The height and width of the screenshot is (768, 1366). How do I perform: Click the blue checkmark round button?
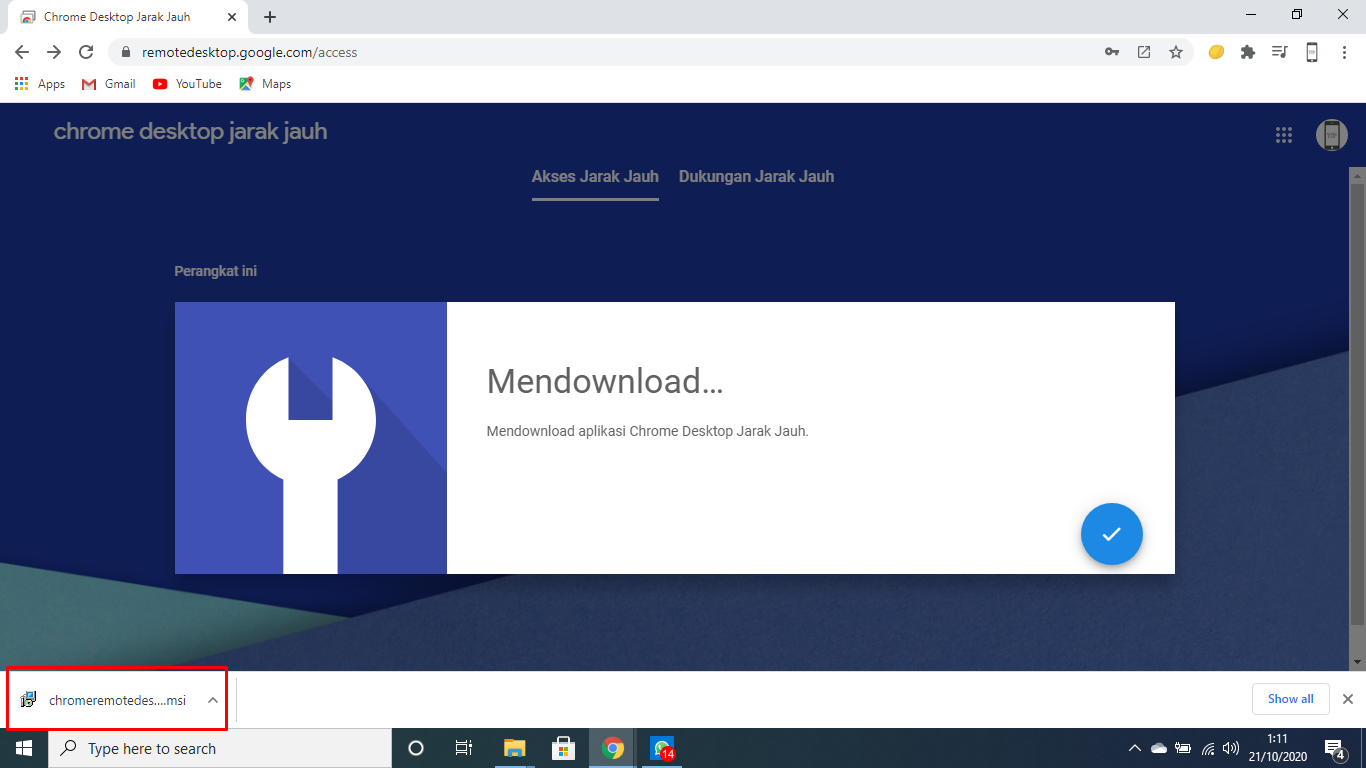click(x=1111, y=534)
